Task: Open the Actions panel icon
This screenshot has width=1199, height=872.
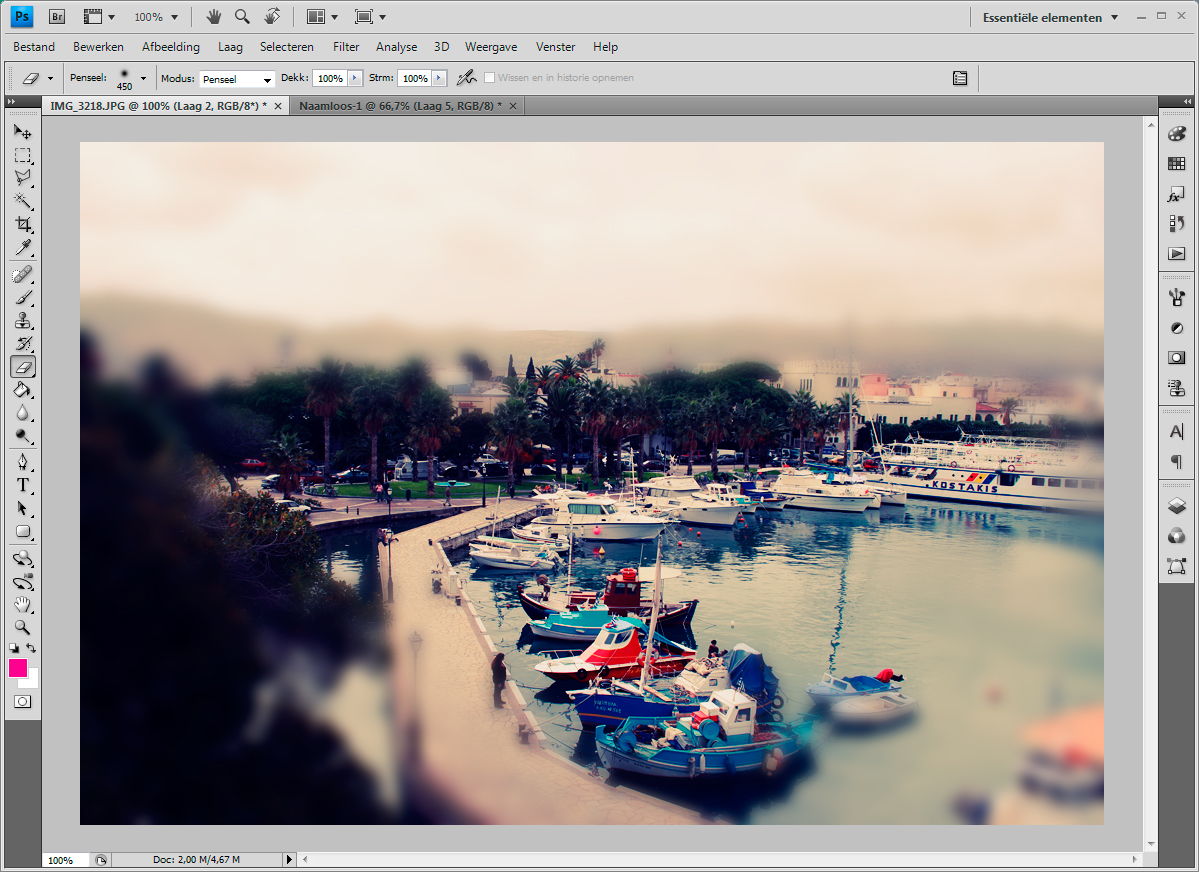Action: [1177, 253]
